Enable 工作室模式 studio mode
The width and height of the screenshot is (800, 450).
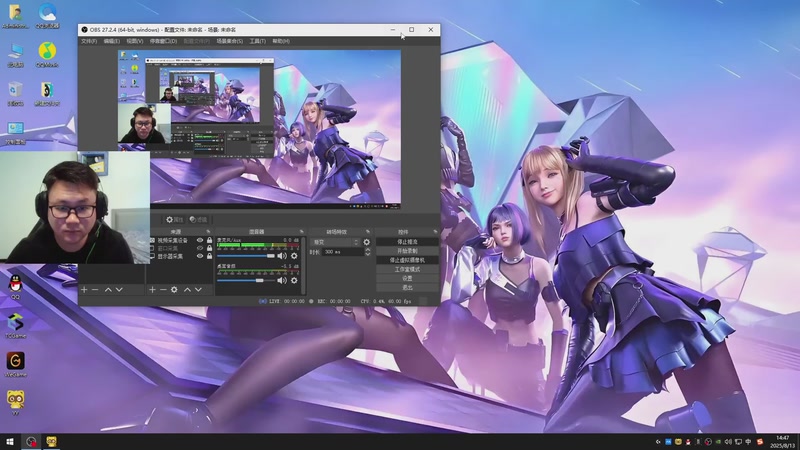coord(407,269)
